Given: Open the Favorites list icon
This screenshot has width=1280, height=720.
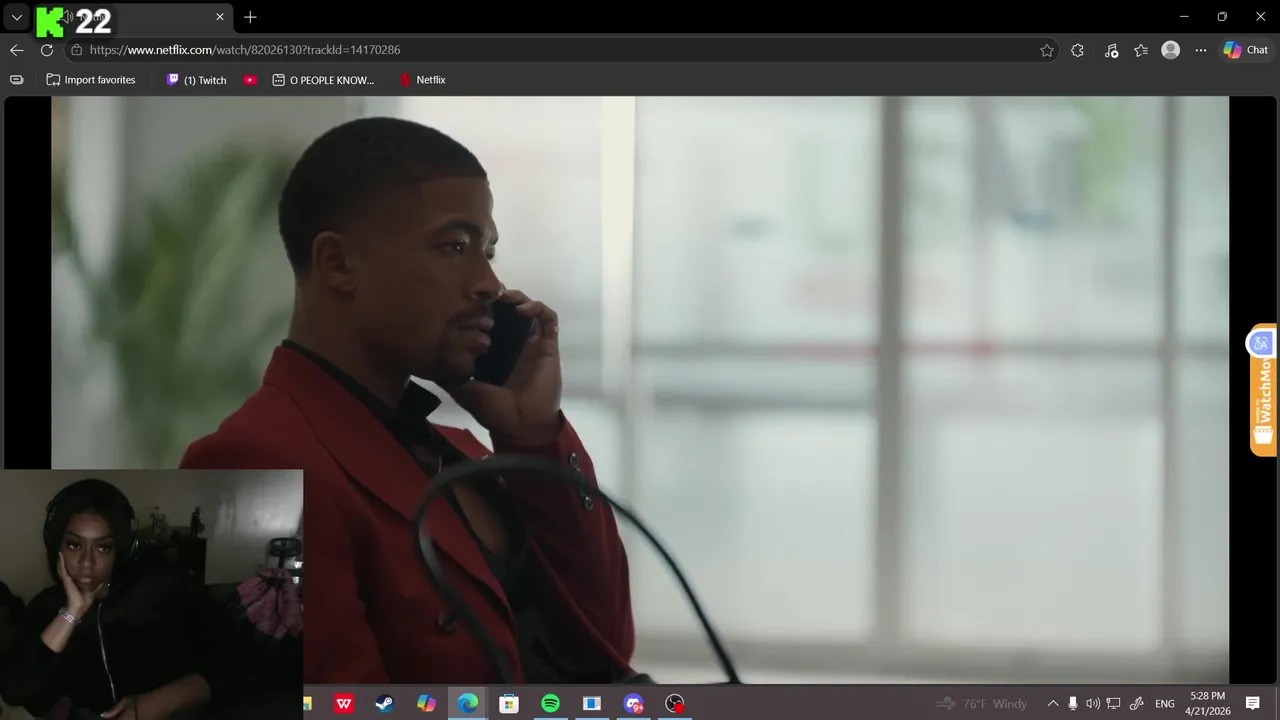Looking at the screenshot, I should click(x=1141, y=50).
